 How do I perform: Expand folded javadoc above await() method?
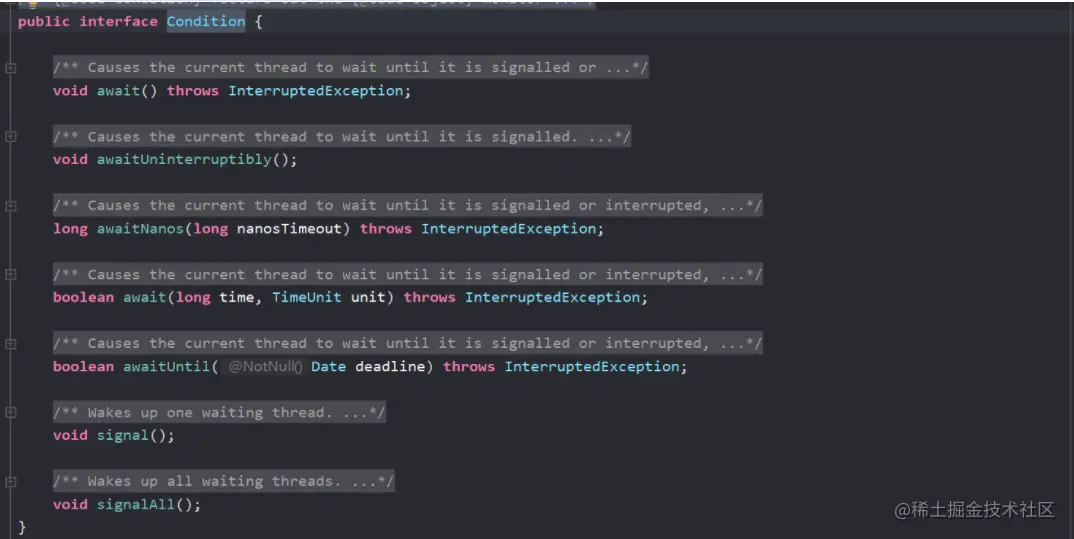tap(10, 68)
